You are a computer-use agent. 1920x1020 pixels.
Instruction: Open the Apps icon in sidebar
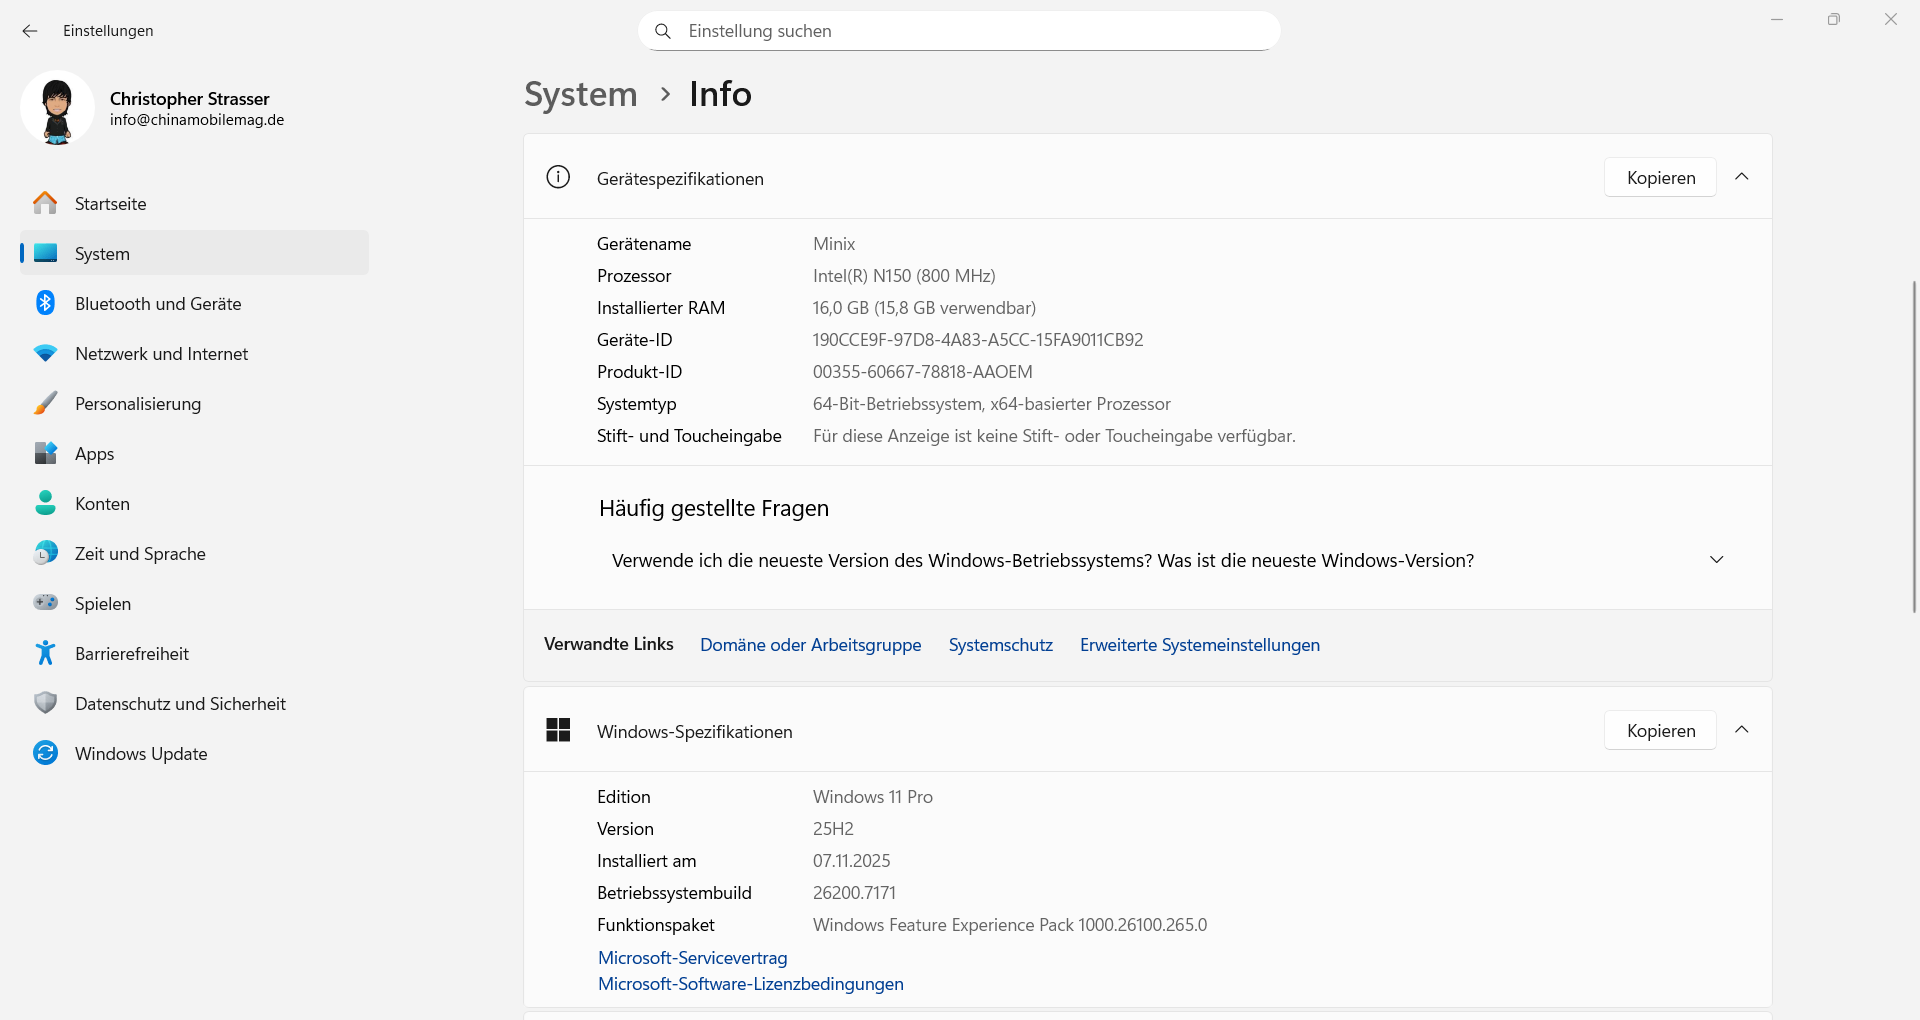[45, 453]
